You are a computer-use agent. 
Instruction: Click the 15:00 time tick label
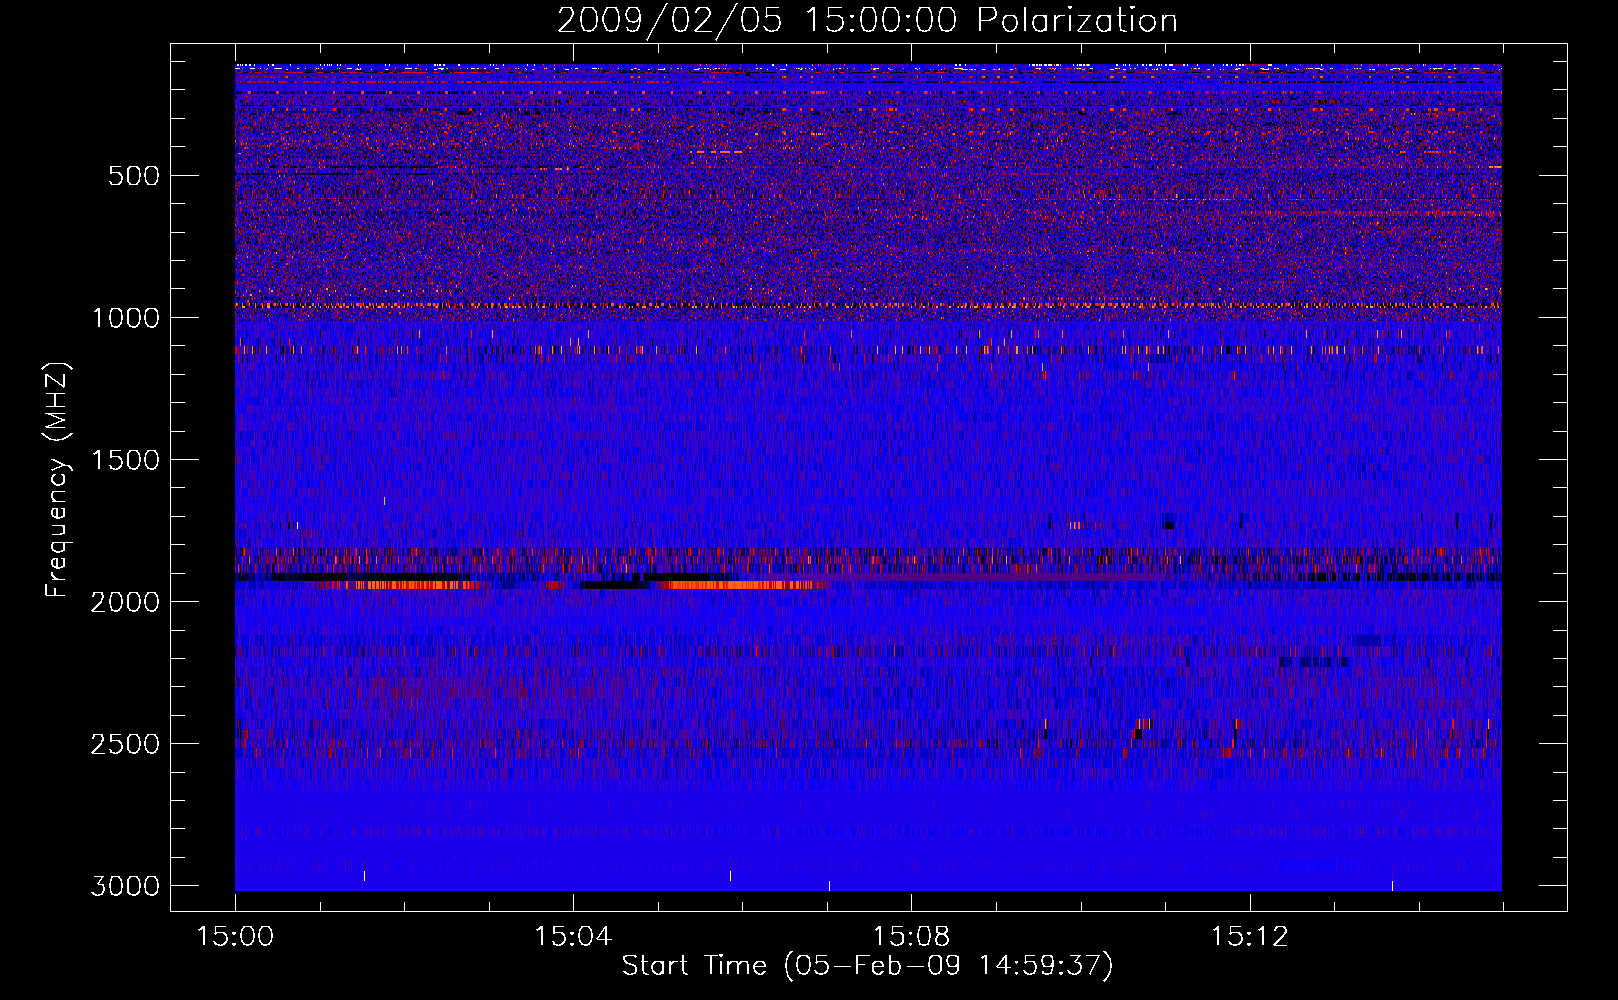pyautogui.click(x=235, y=937)
